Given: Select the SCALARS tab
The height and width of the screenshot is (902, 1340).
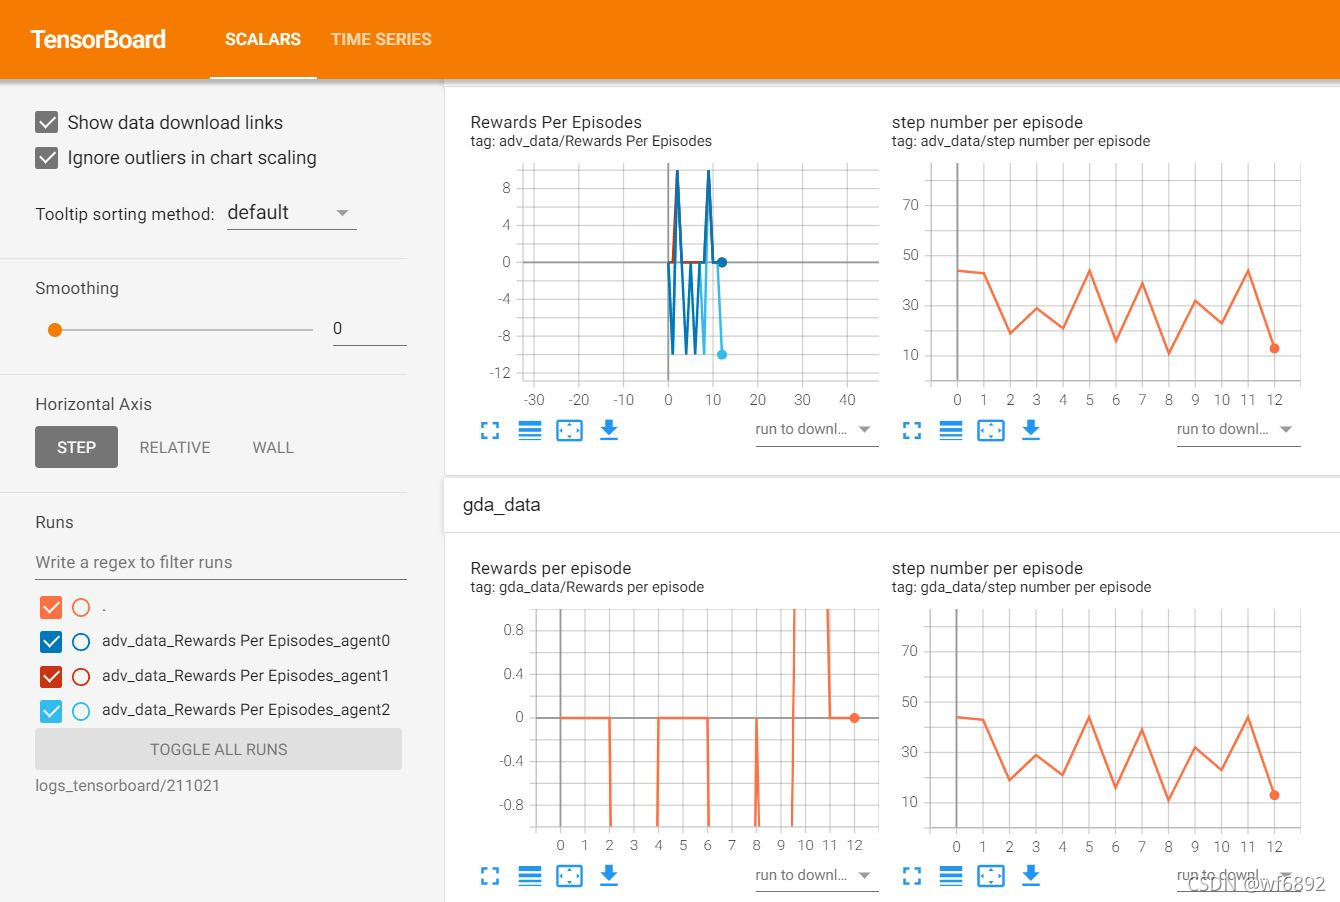Looking at the screenshot, I should tap(263, 40).
